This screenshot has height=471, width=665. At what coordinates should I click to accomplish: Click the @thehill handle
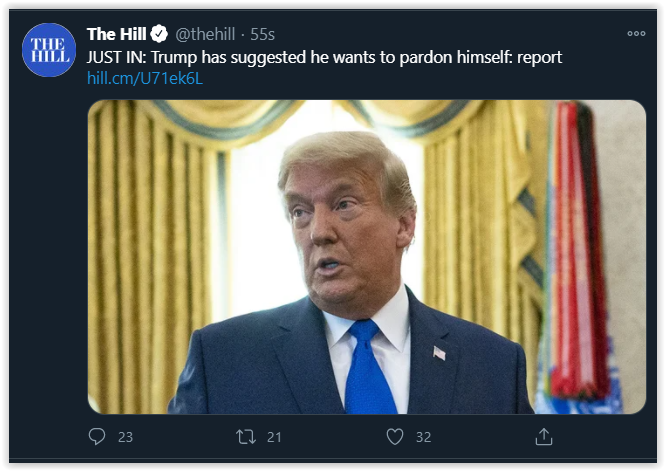(x=205, y=34)
